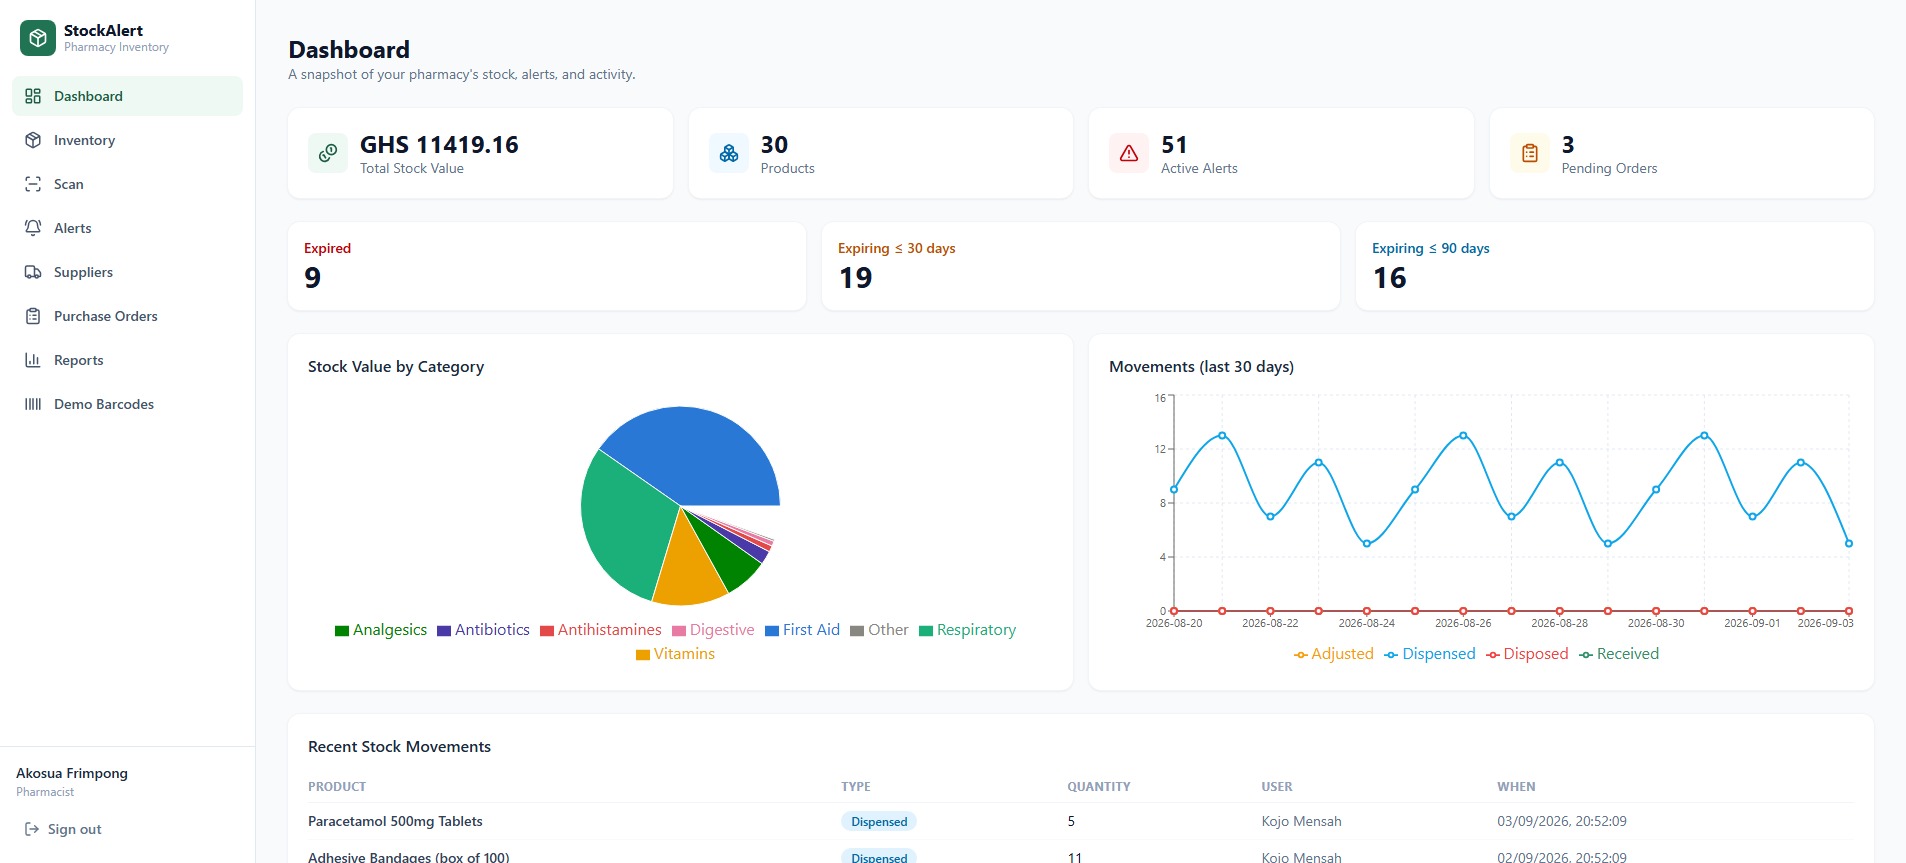
Task: Toggle the Received series legend
Action: [x=1619, y=654]
